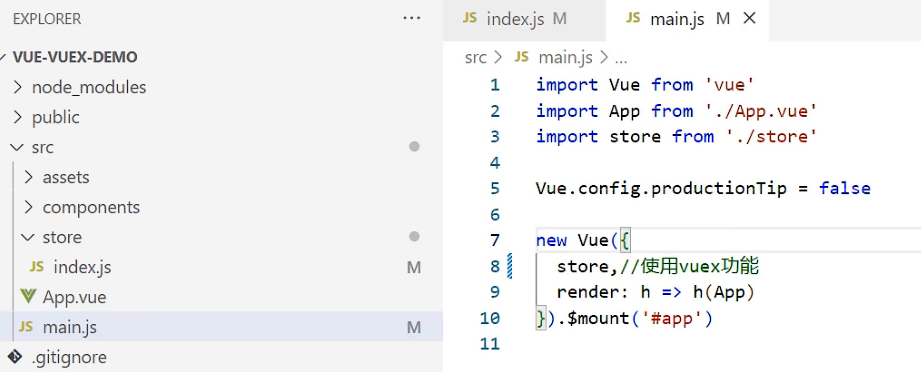This screenshot has width=921, height=372.
Task: Open Explorer more actions ellipsis menu
Action: tap(412, 19)
